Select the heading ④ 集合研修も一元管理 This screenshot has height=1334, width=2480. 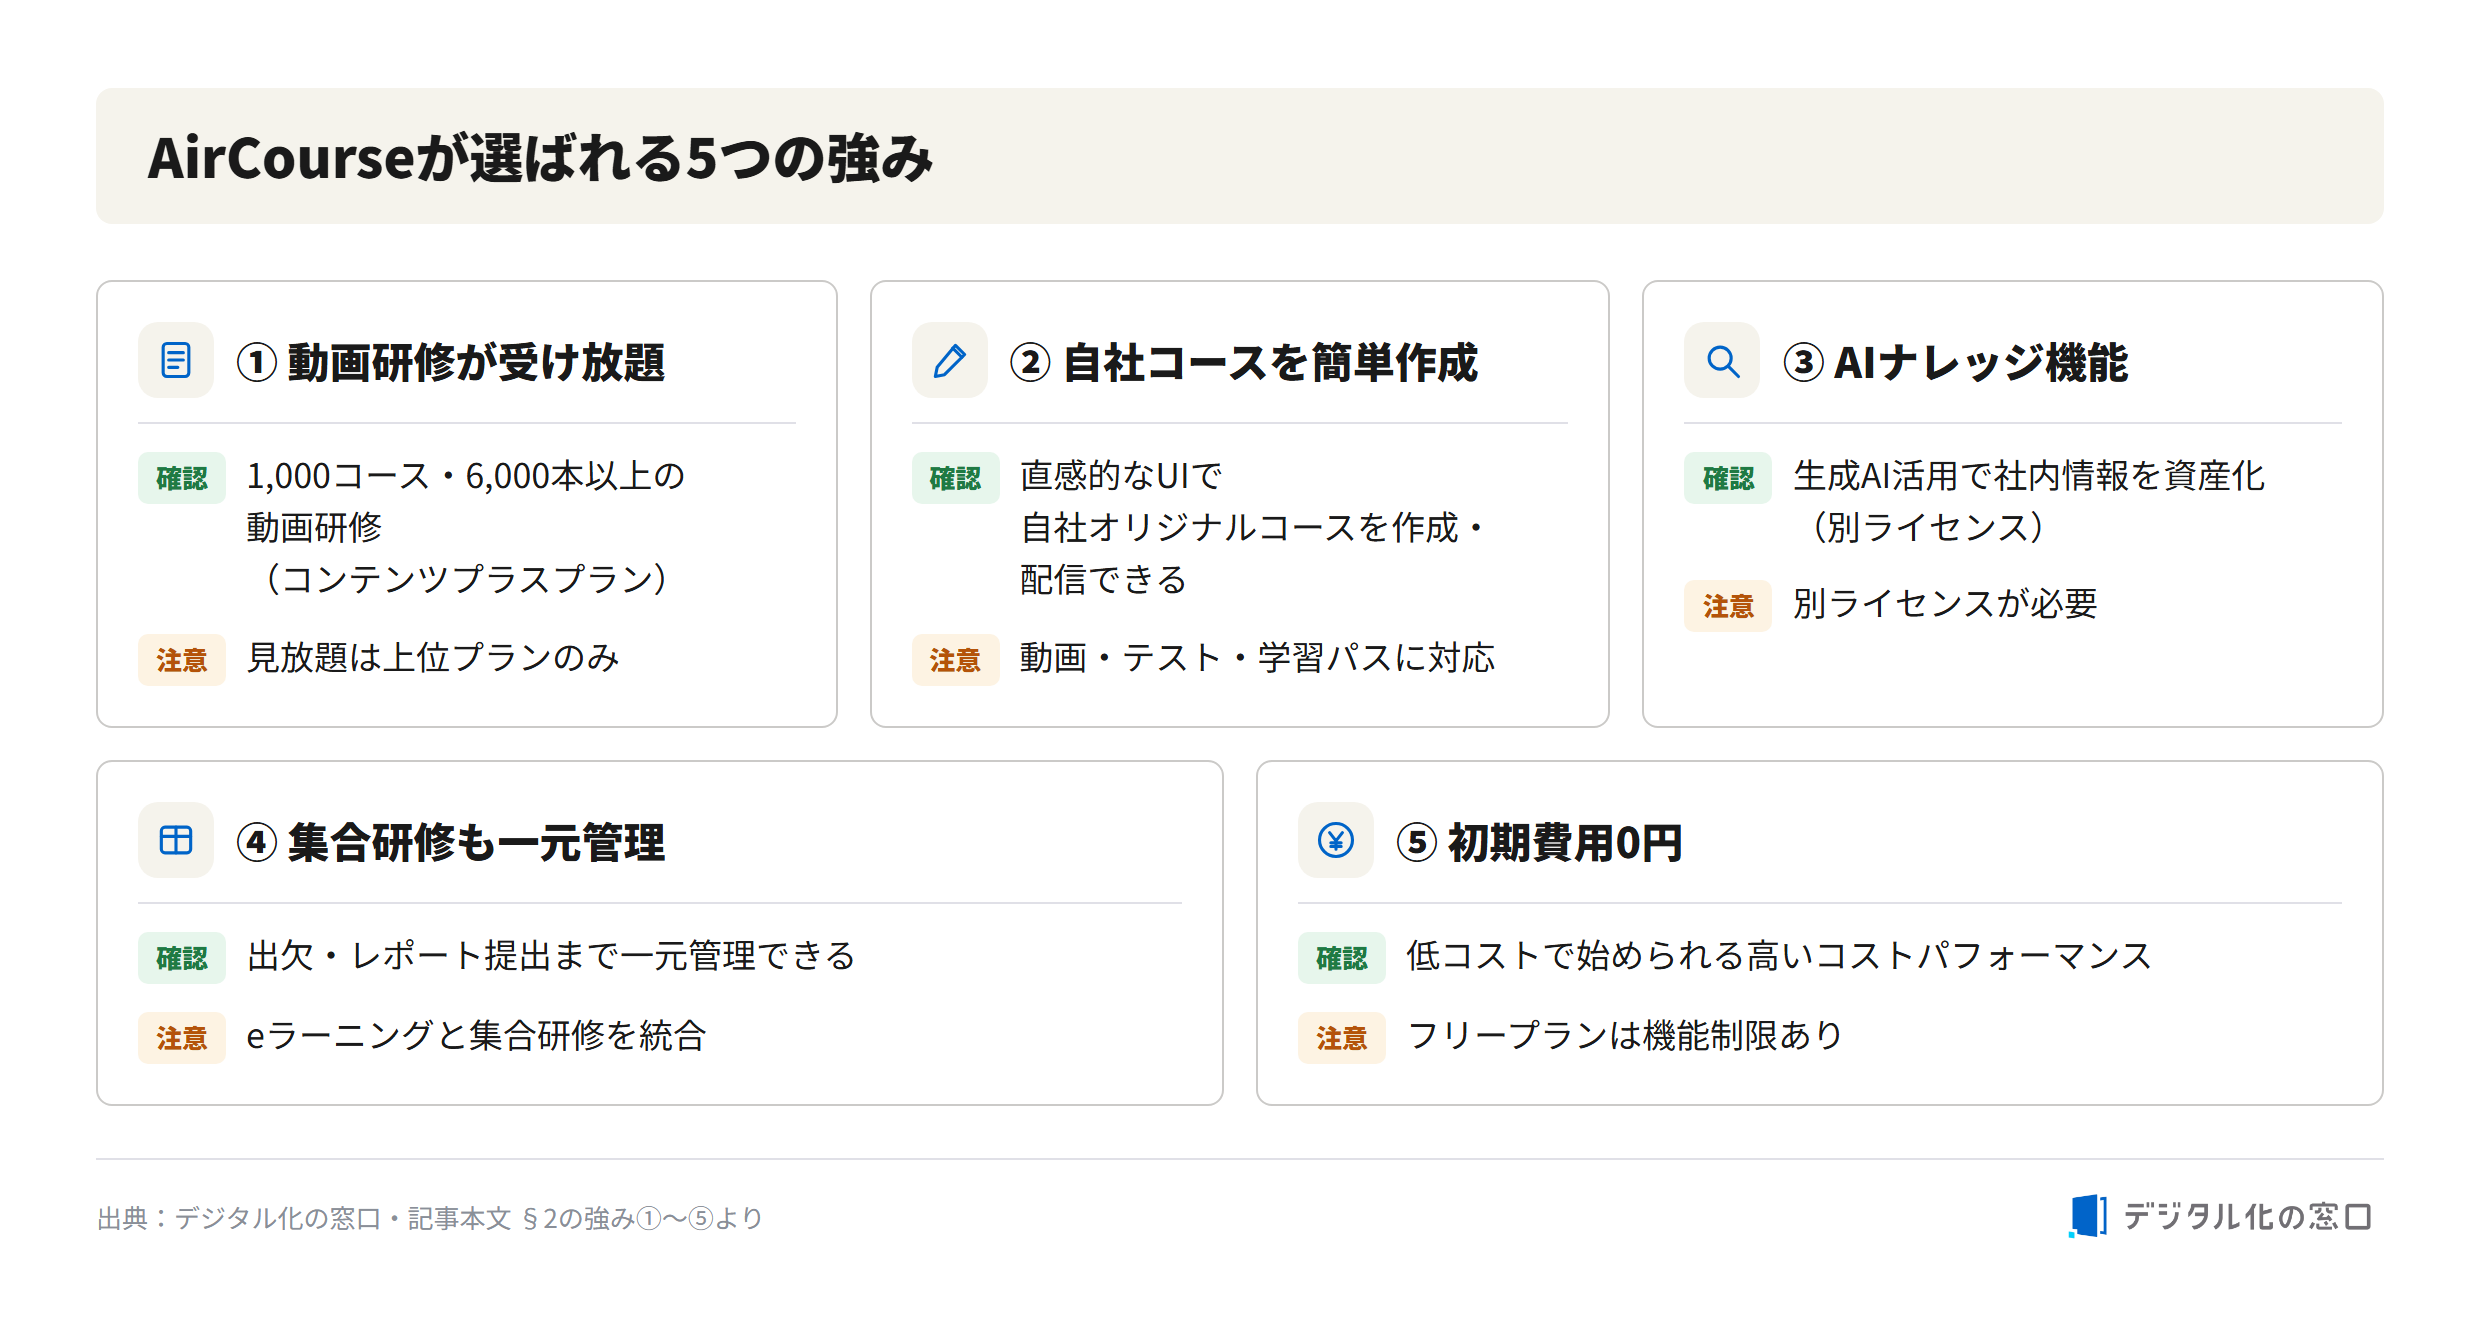coord(451,842)
